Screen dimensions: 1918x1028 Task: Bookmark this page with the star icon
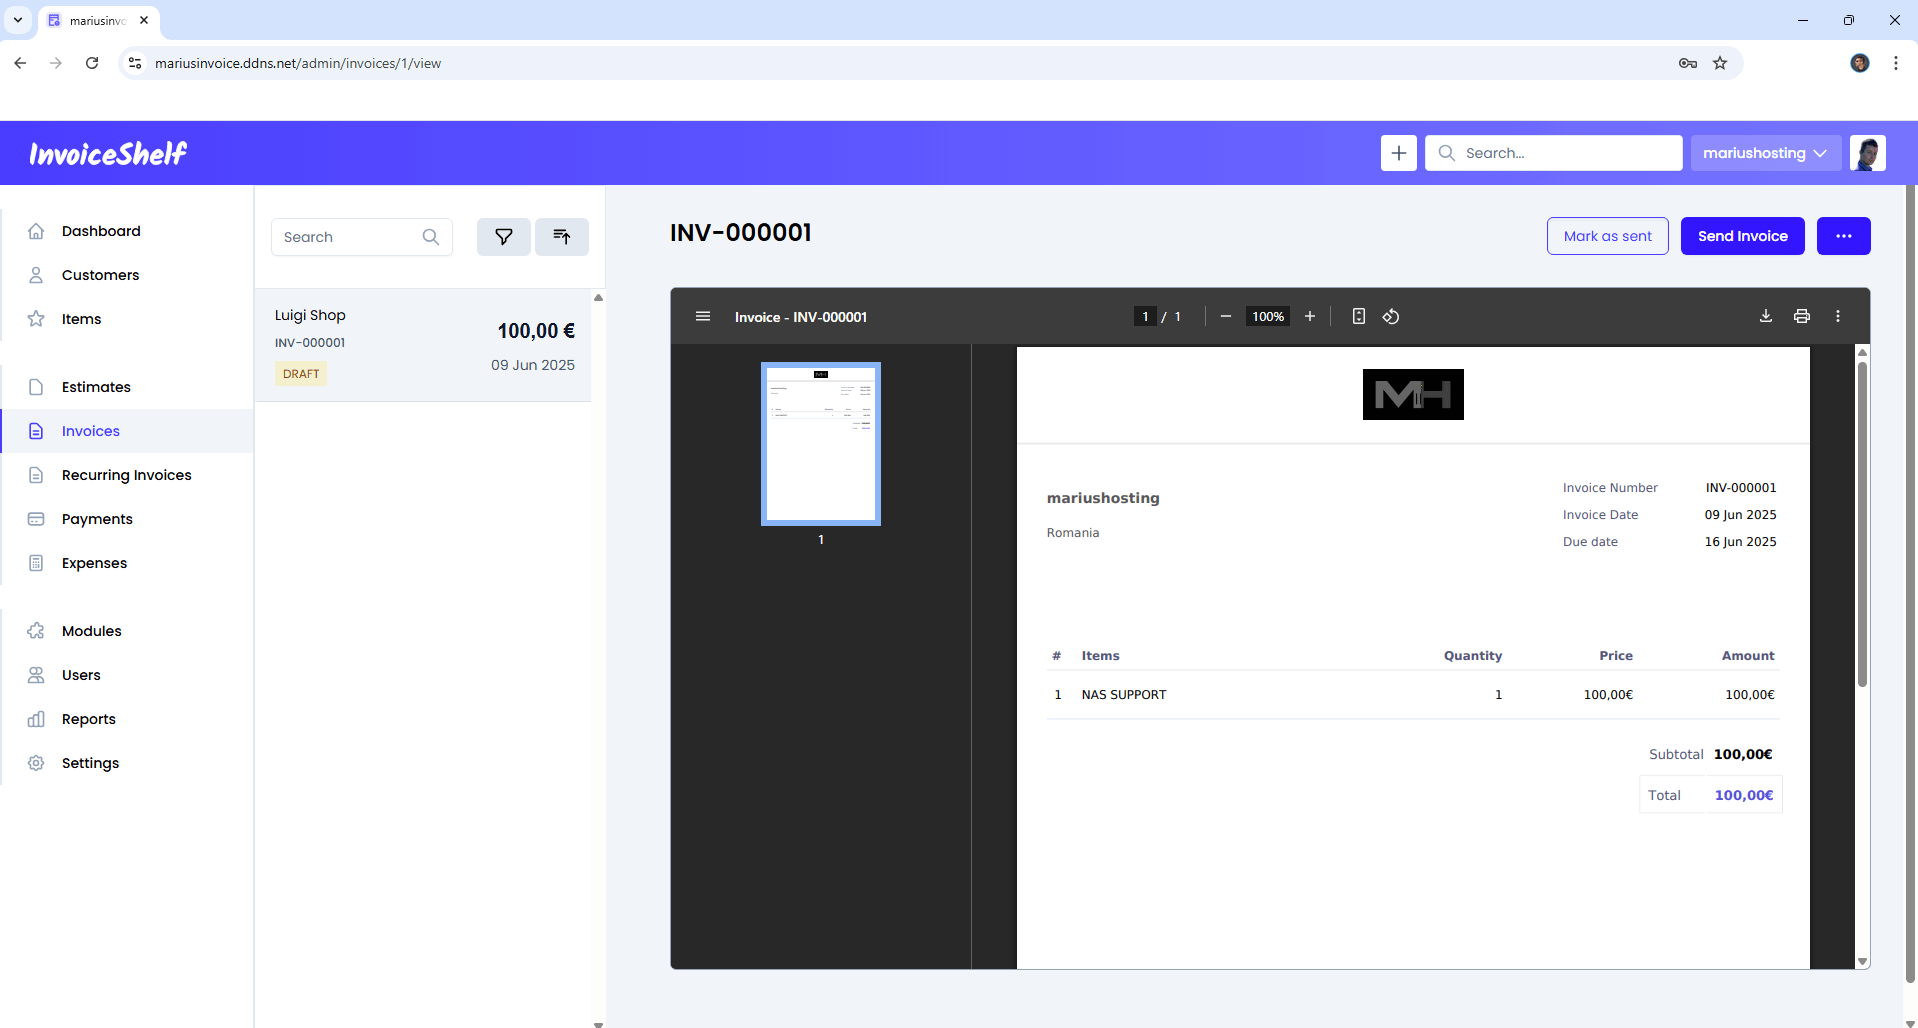coord(1720,63)
